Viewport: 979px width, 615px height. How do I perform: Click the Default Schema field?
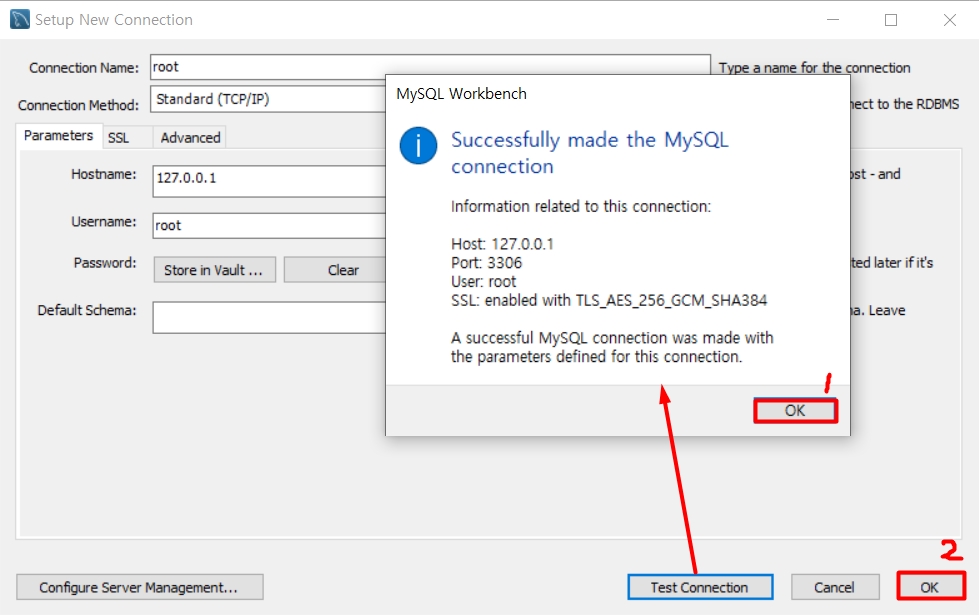click(270, 317)
